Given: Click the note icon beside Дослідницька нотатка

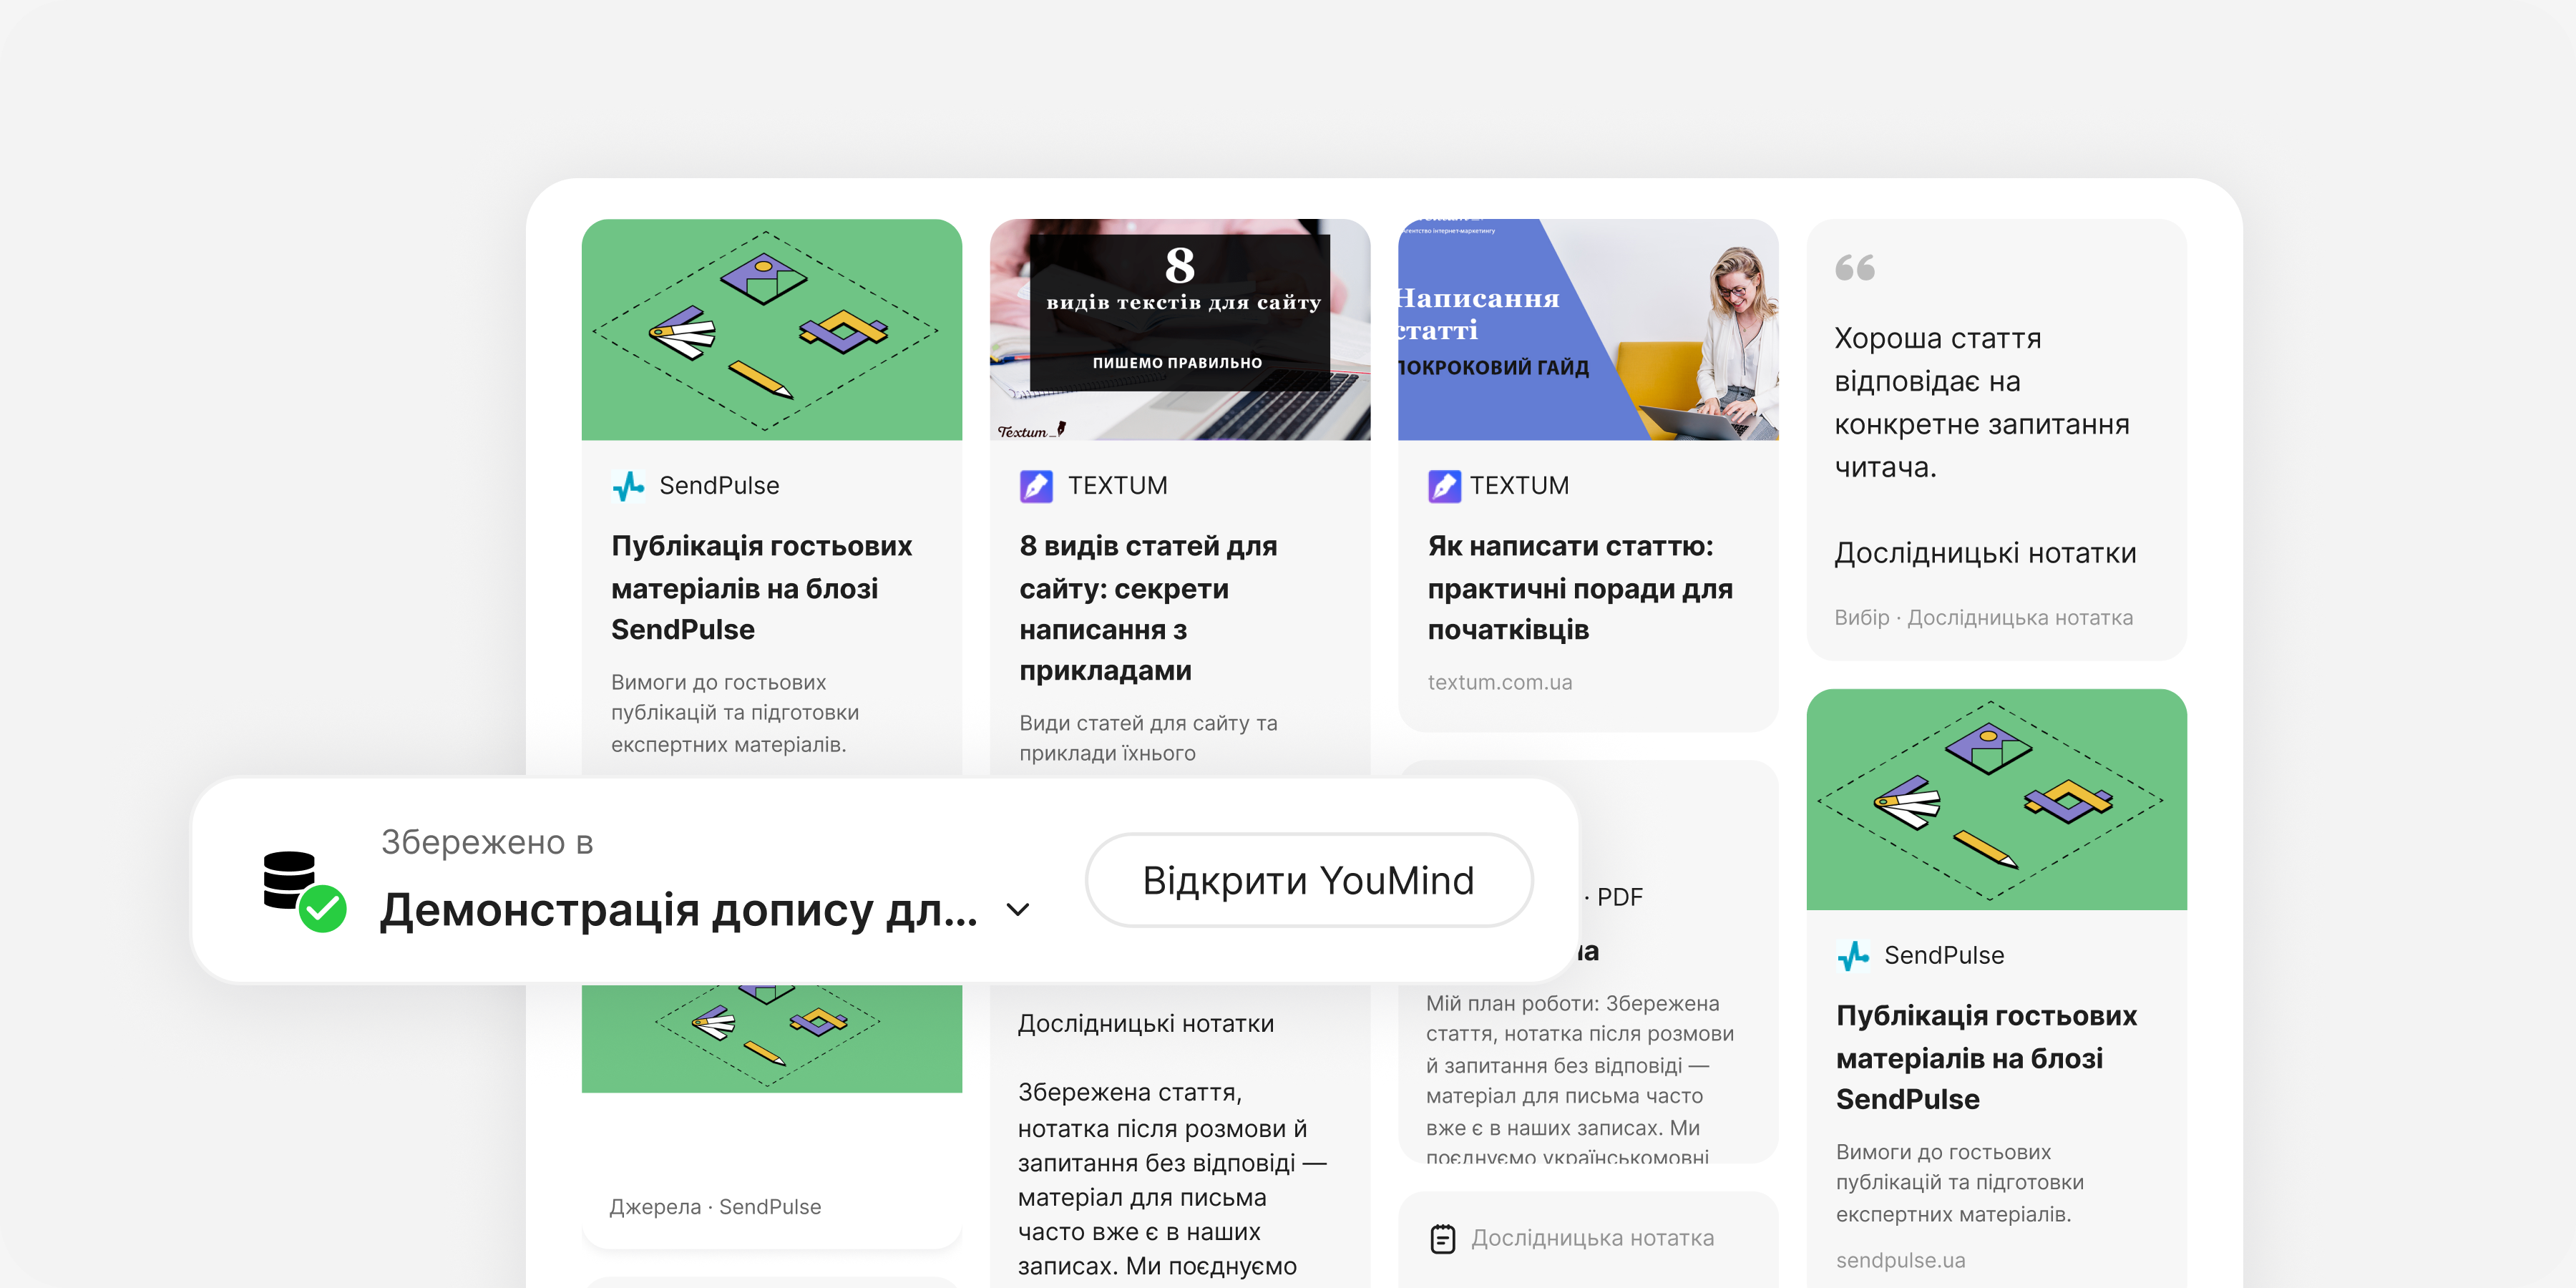Looking at the screenshot, I should coord(1443,1239).
